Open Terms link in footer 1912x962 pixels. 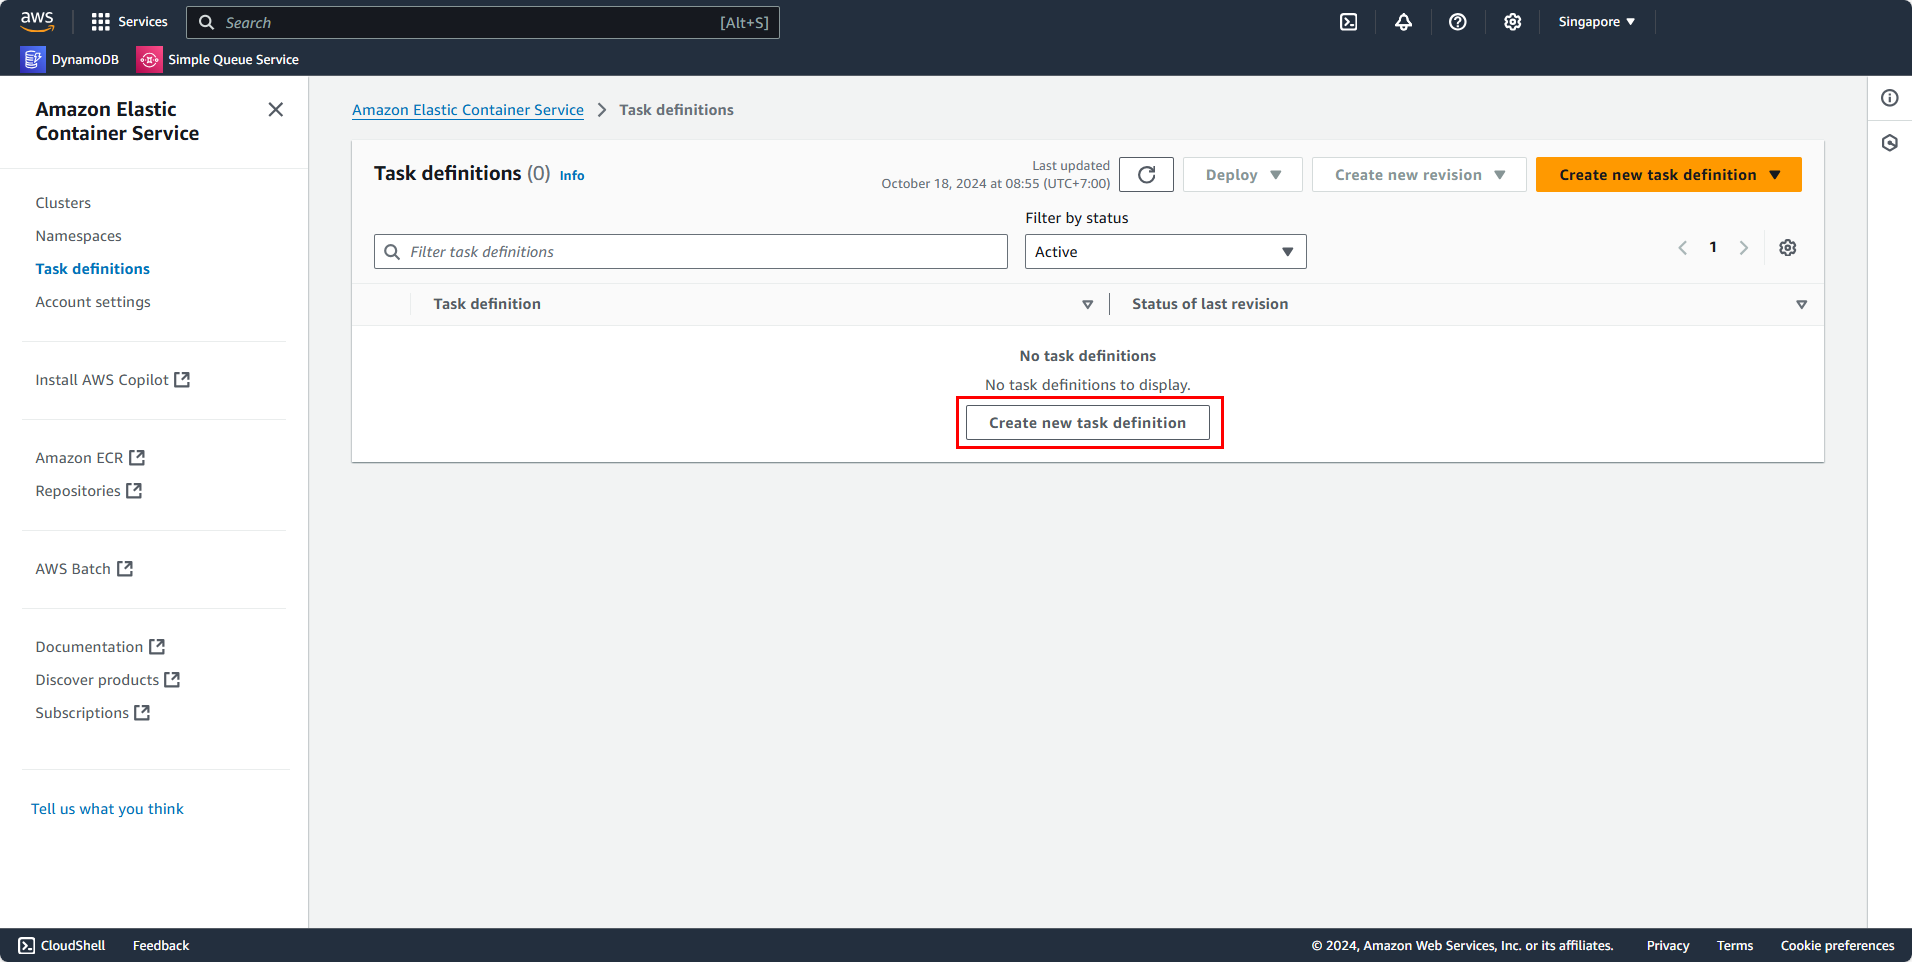pos(1735,946)
